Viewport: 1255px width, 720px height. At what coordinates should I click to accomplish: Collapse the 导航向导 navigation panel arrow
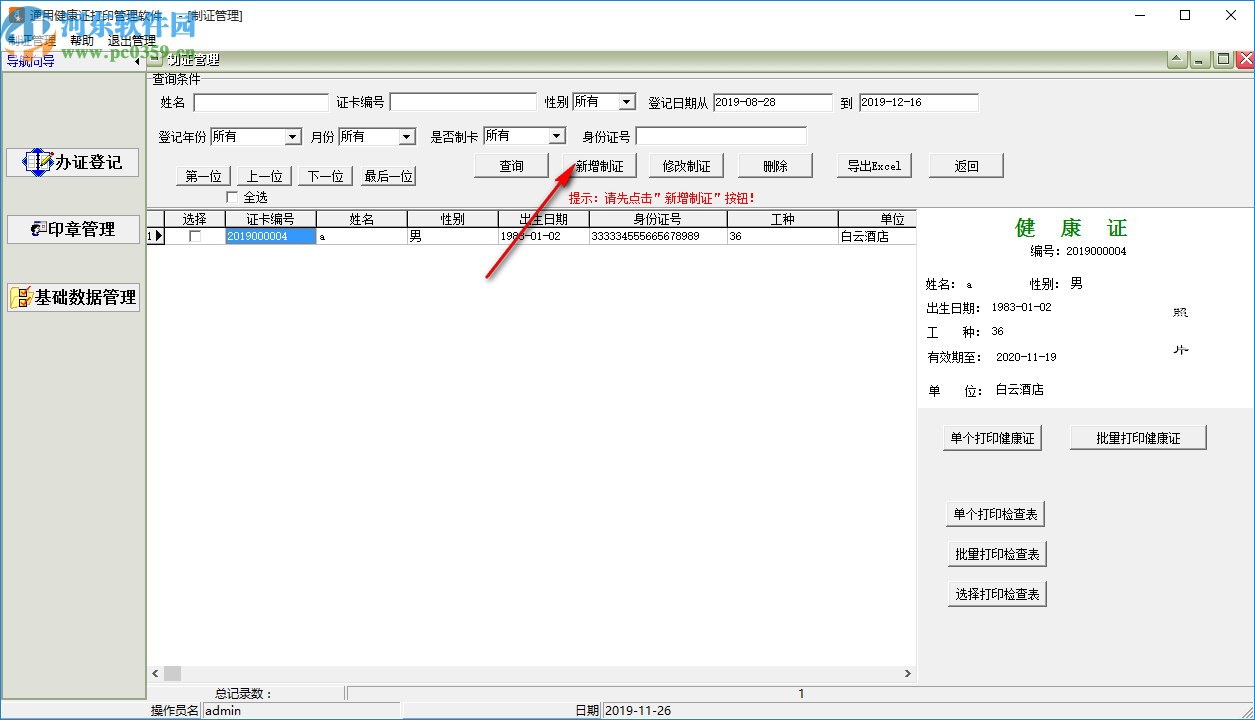[137, 60]
